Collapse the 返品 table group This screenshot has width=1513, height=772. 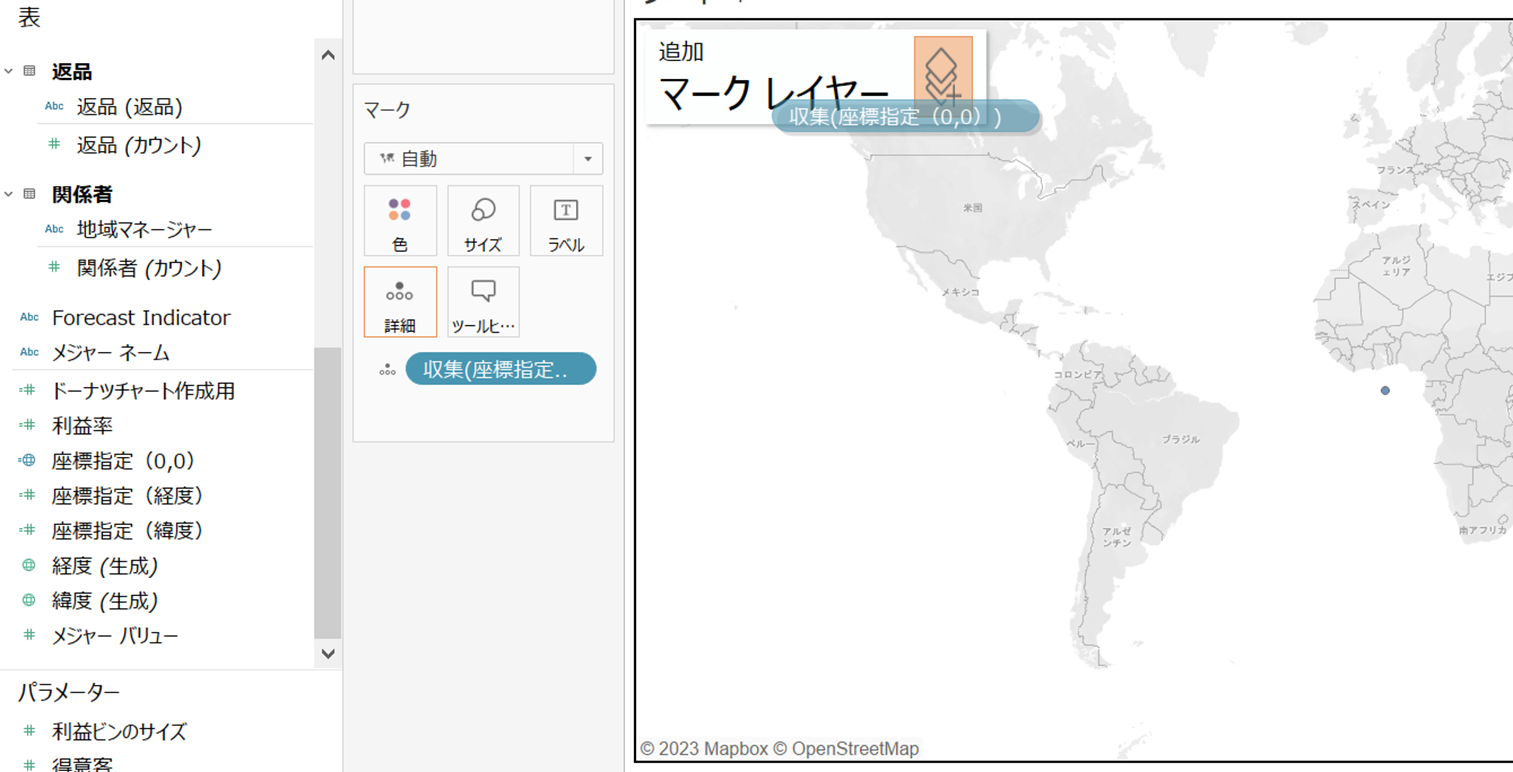point(8,71)
